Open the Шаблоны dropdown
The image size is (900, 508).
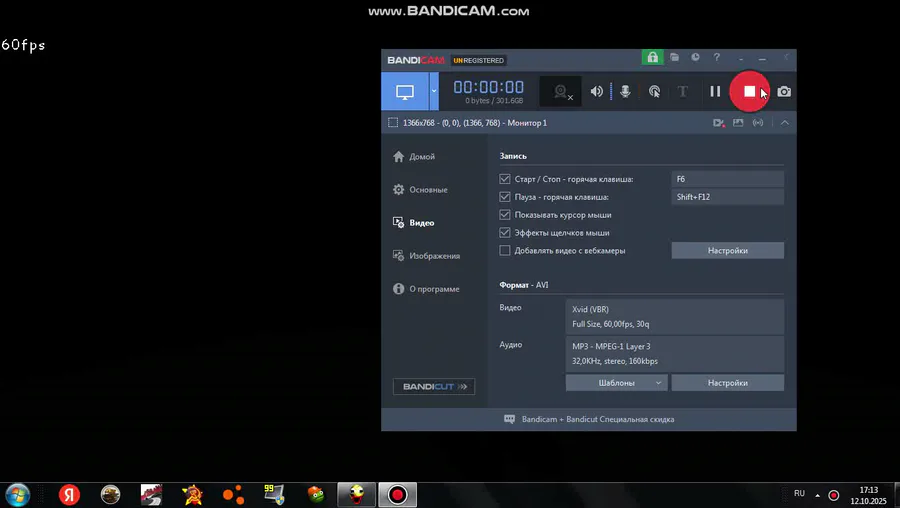coord(616,383)
